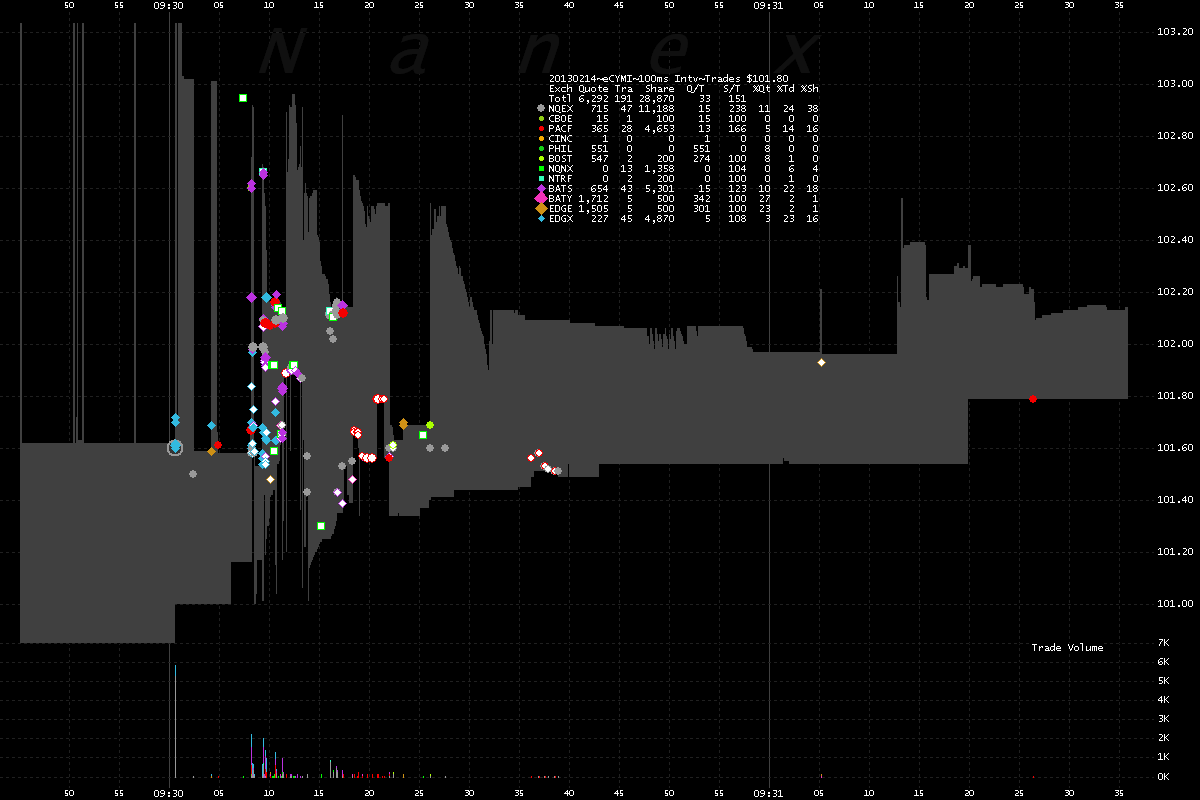Click the BATS exchange name

(561, 188)
